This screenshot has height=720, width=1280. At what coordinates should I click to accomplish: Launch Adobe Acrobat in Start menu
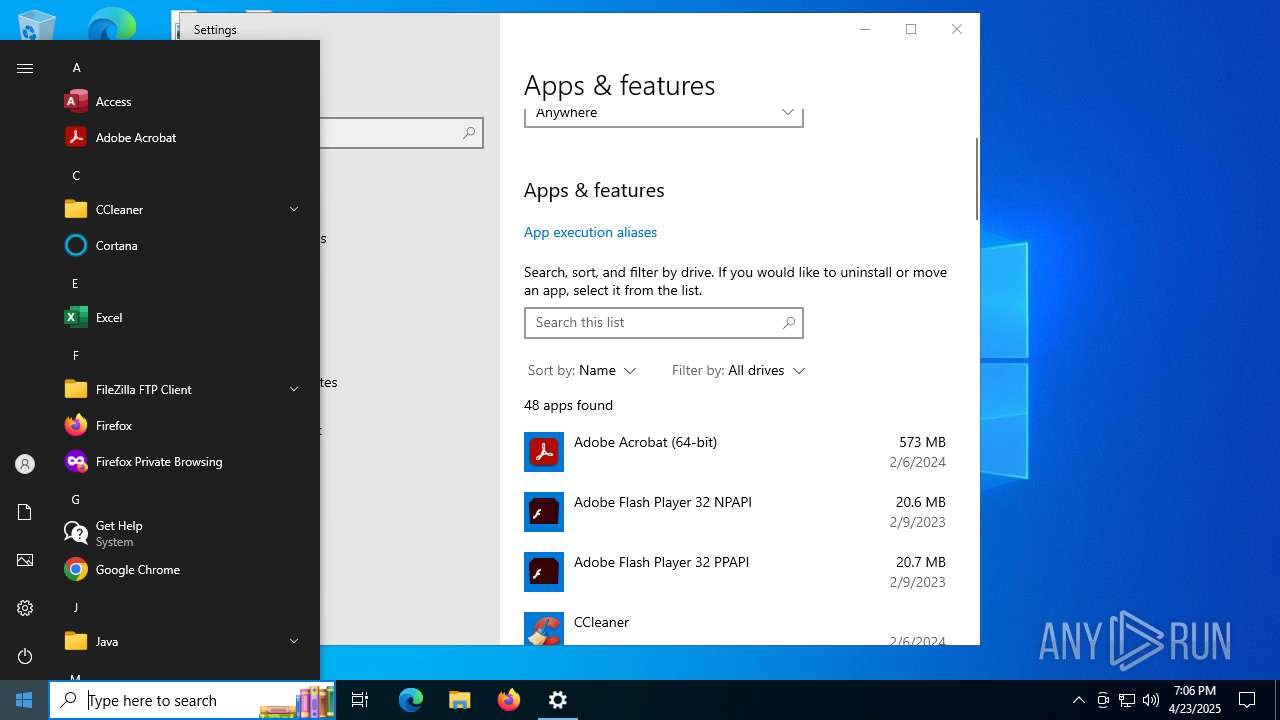coord(182,137)
